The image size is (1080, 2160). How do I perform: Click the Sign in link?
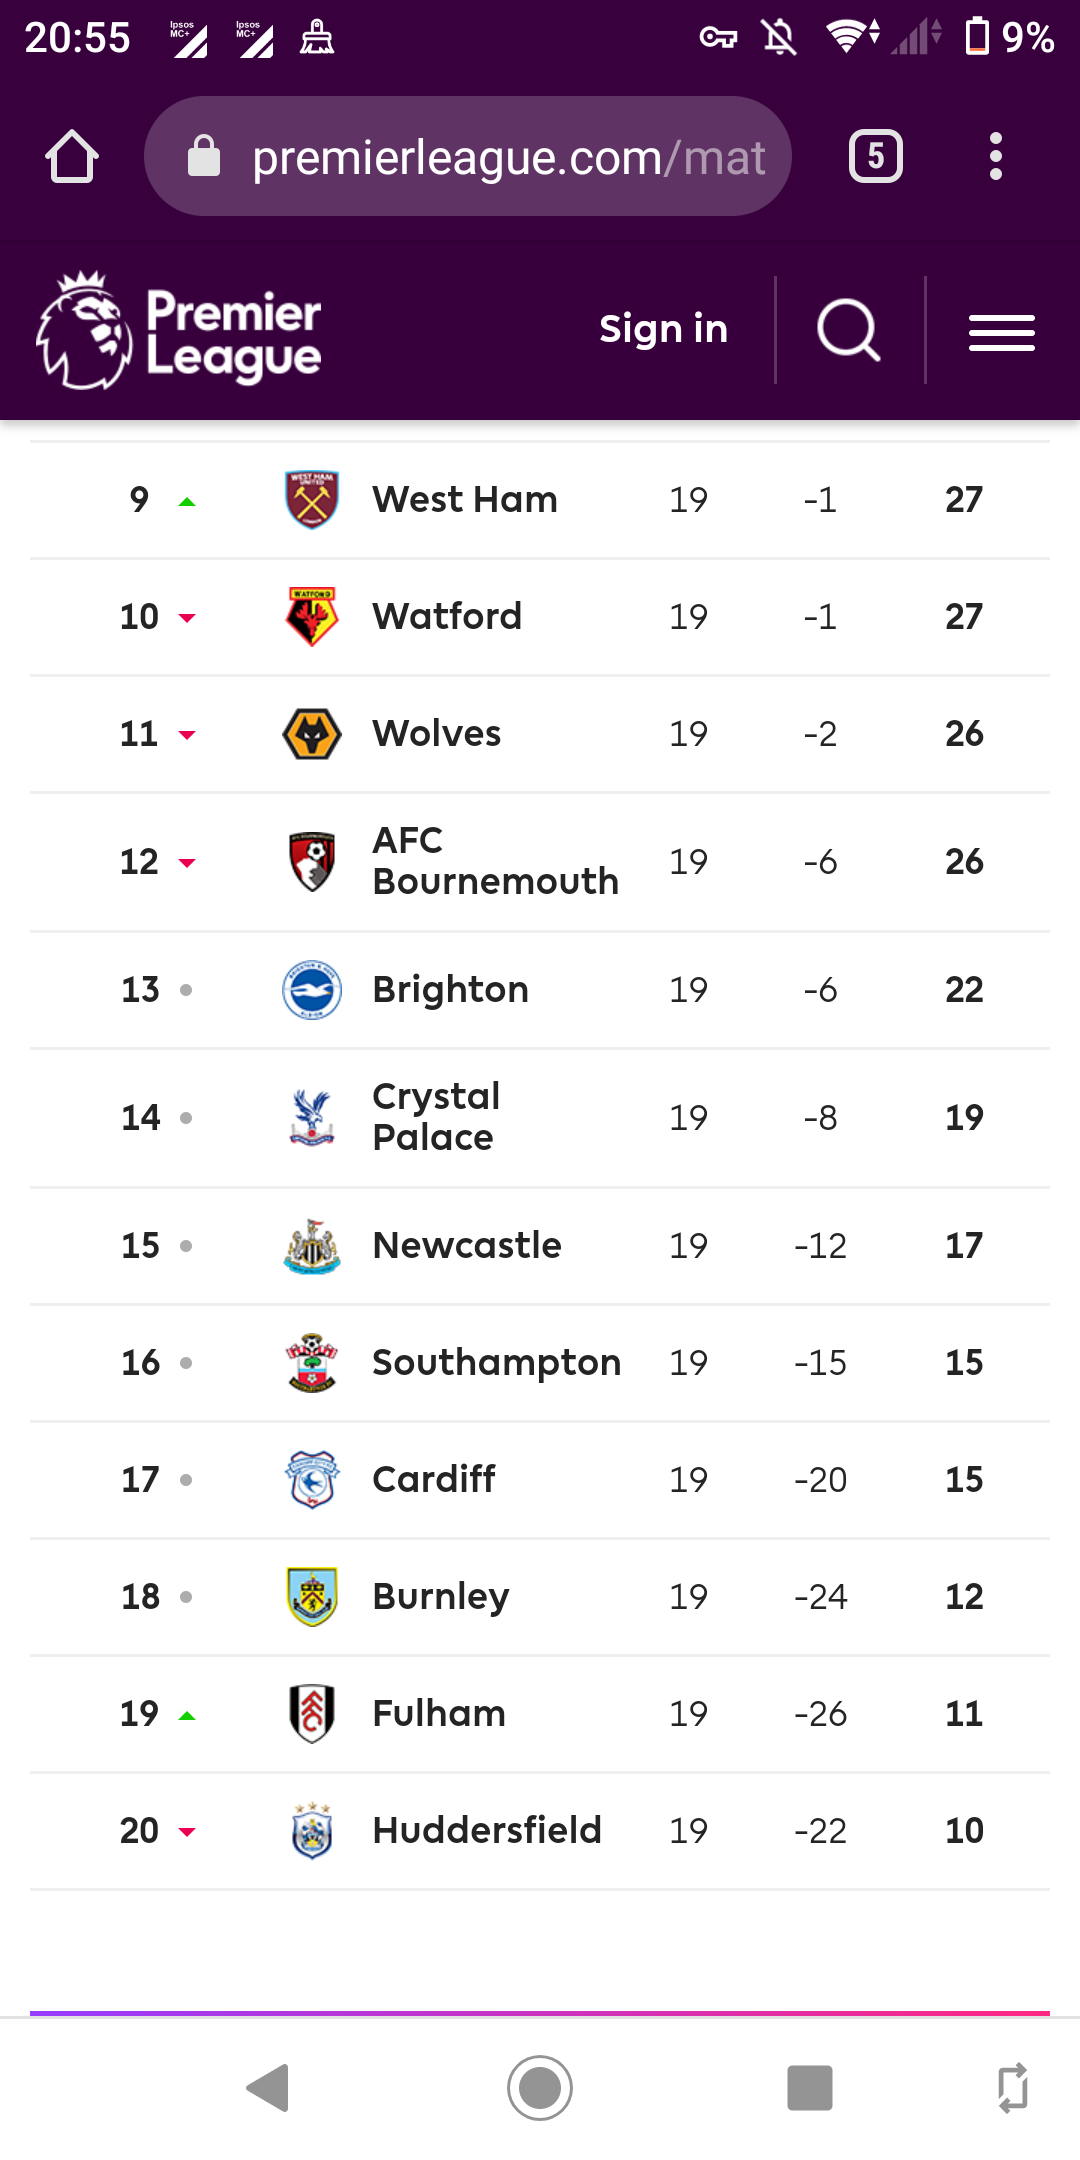663,329
